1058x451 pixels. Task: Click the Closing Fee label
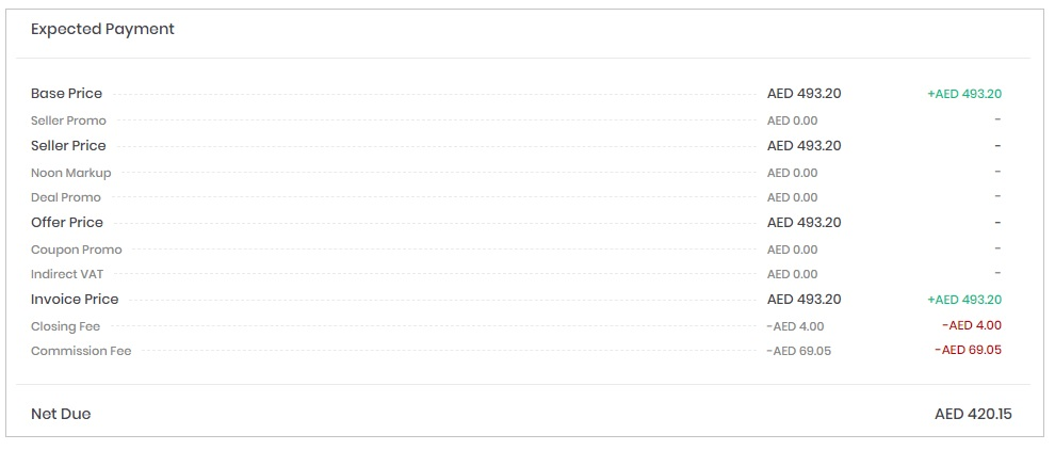pyautogui.click(x=65, y=326)
